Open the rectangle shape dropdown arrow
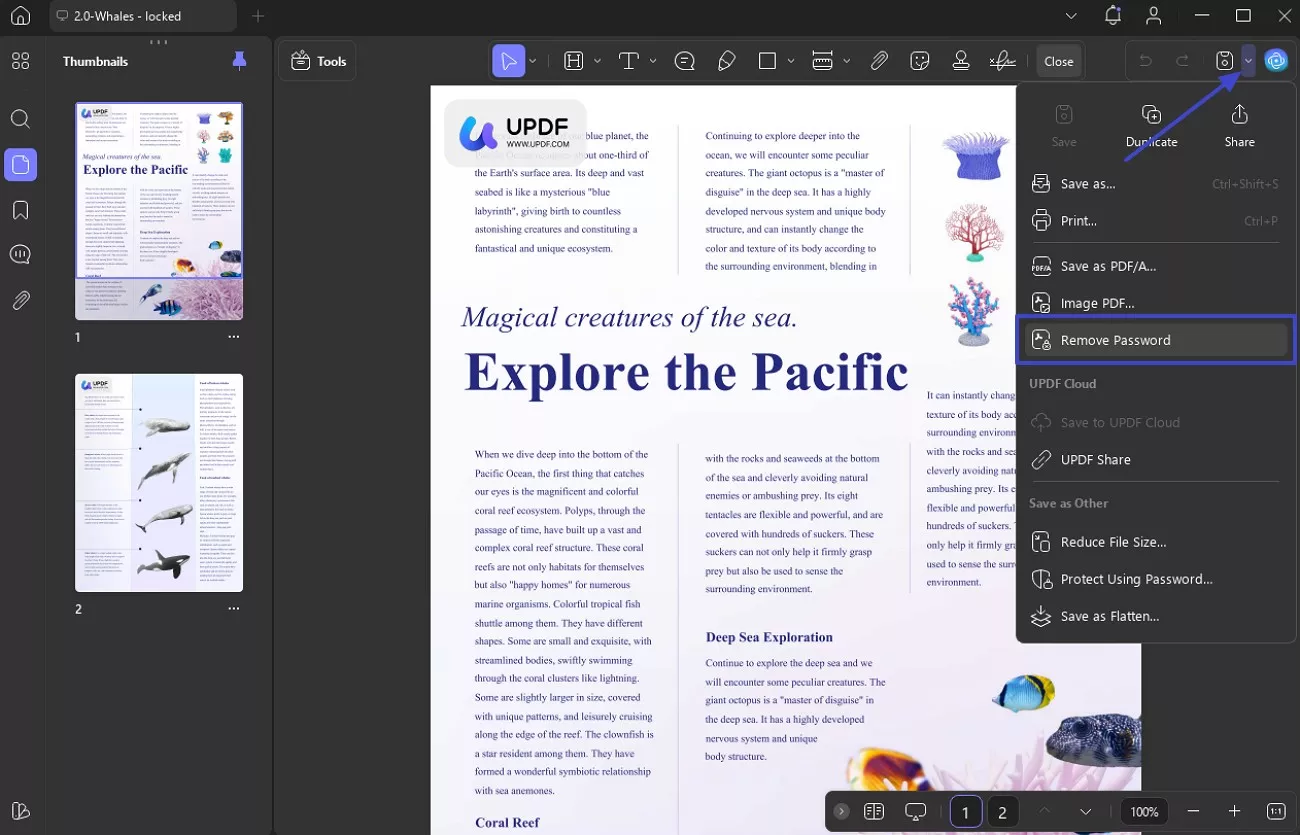The image size is (1300, 835). point(792,61)
